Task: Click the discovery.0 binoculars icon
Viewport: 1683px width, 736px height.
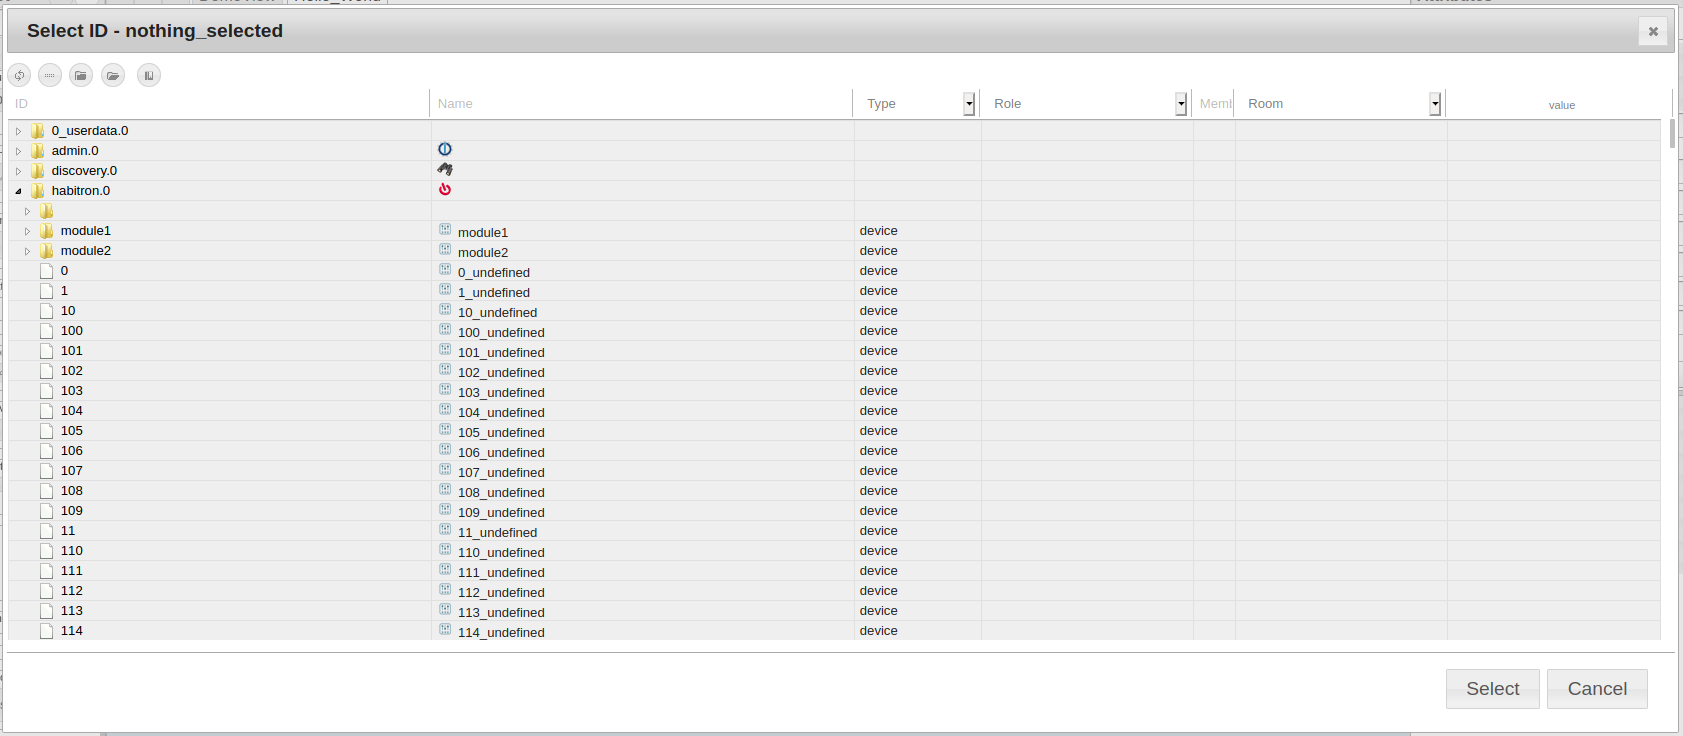Action: point(445,169)
